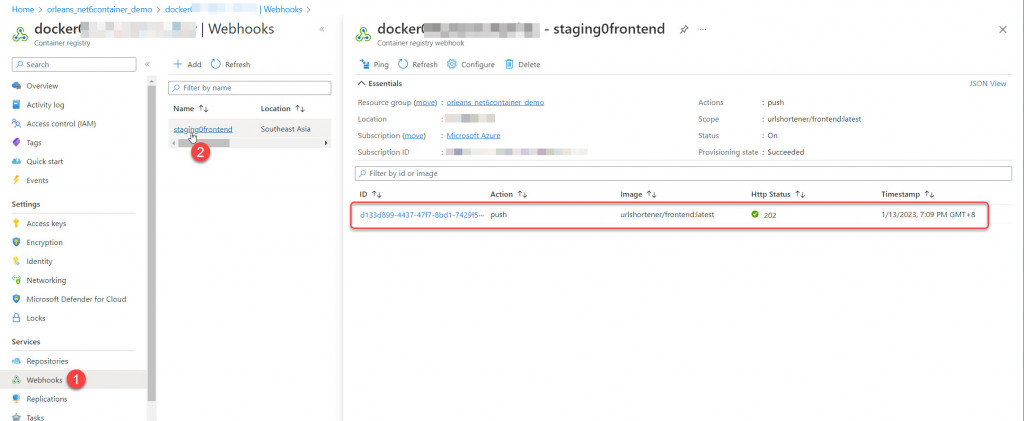Screen dimensions: 1024x421
Task: Open Overview in the sidebar
Action: [42, 86]
